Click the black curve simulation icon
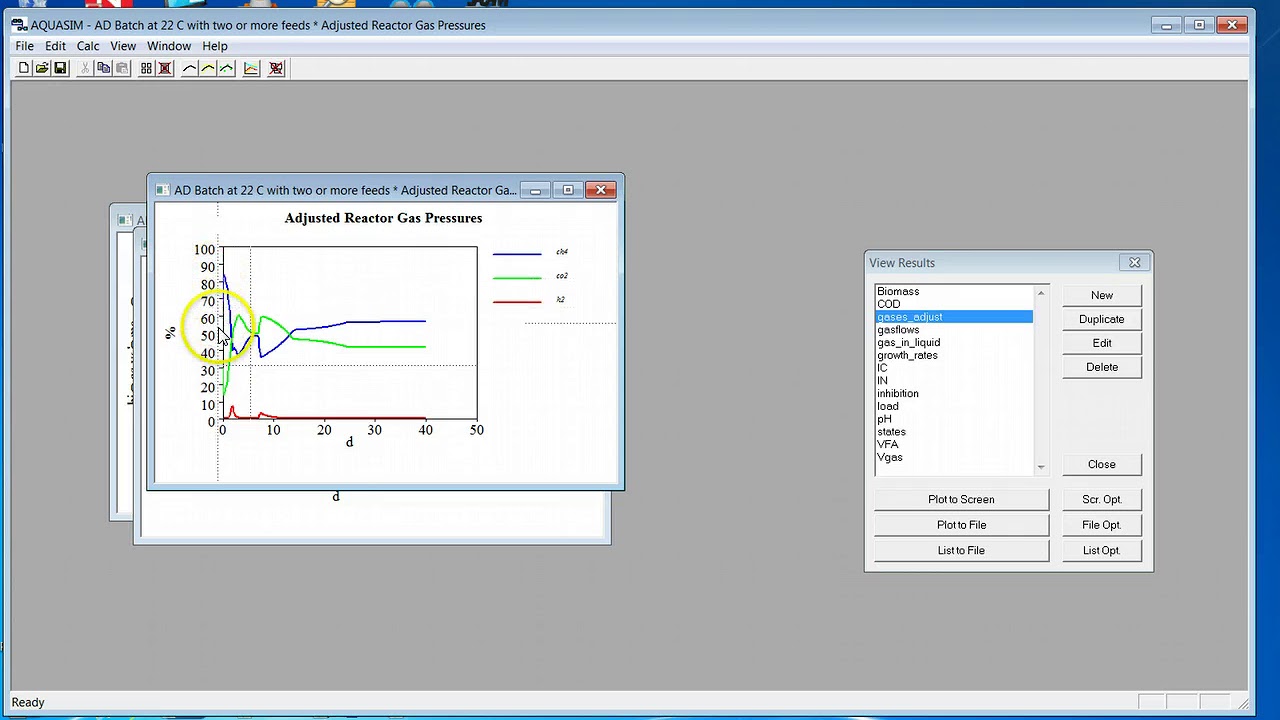Image resolution: width=1280 pixels, height=720 pixels. click(190, 68)
